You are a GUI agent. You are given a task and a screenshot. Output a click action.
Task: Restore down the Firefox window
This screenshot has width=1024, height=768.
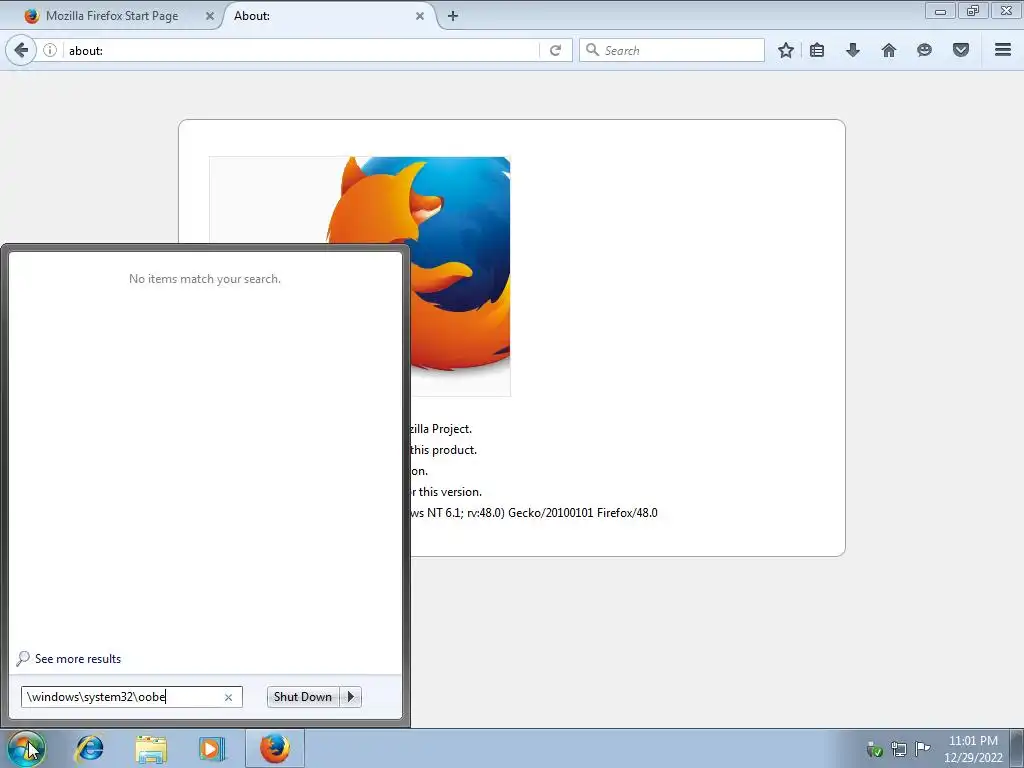[972, 10]
